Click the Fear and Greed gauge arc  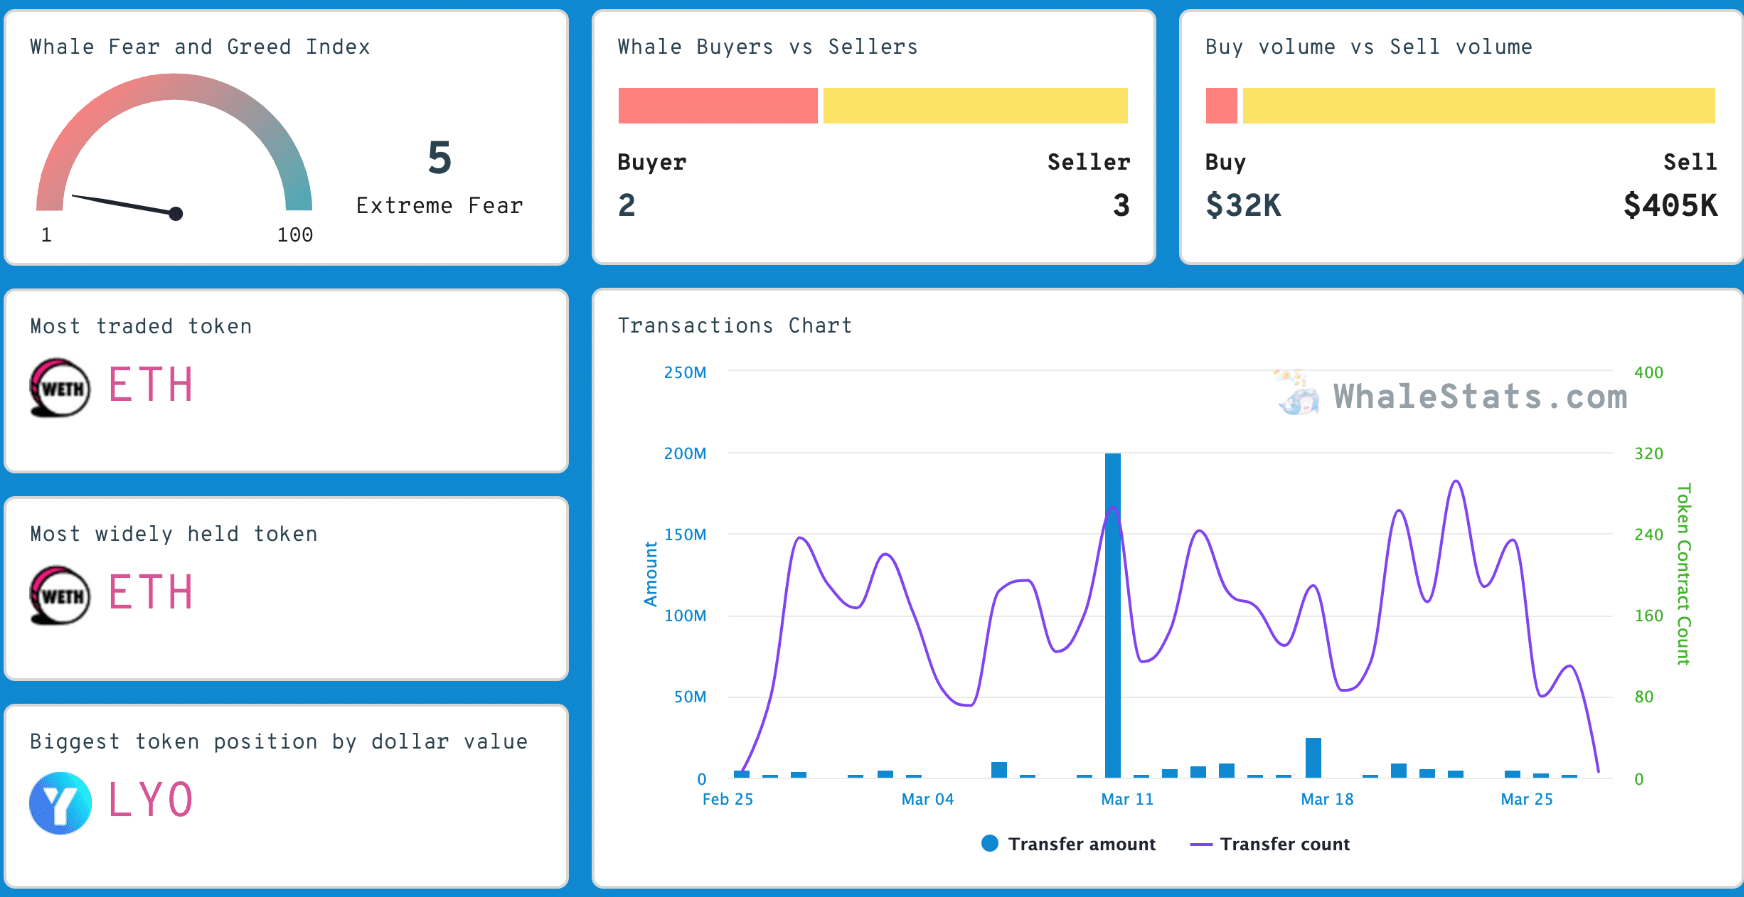174,88
